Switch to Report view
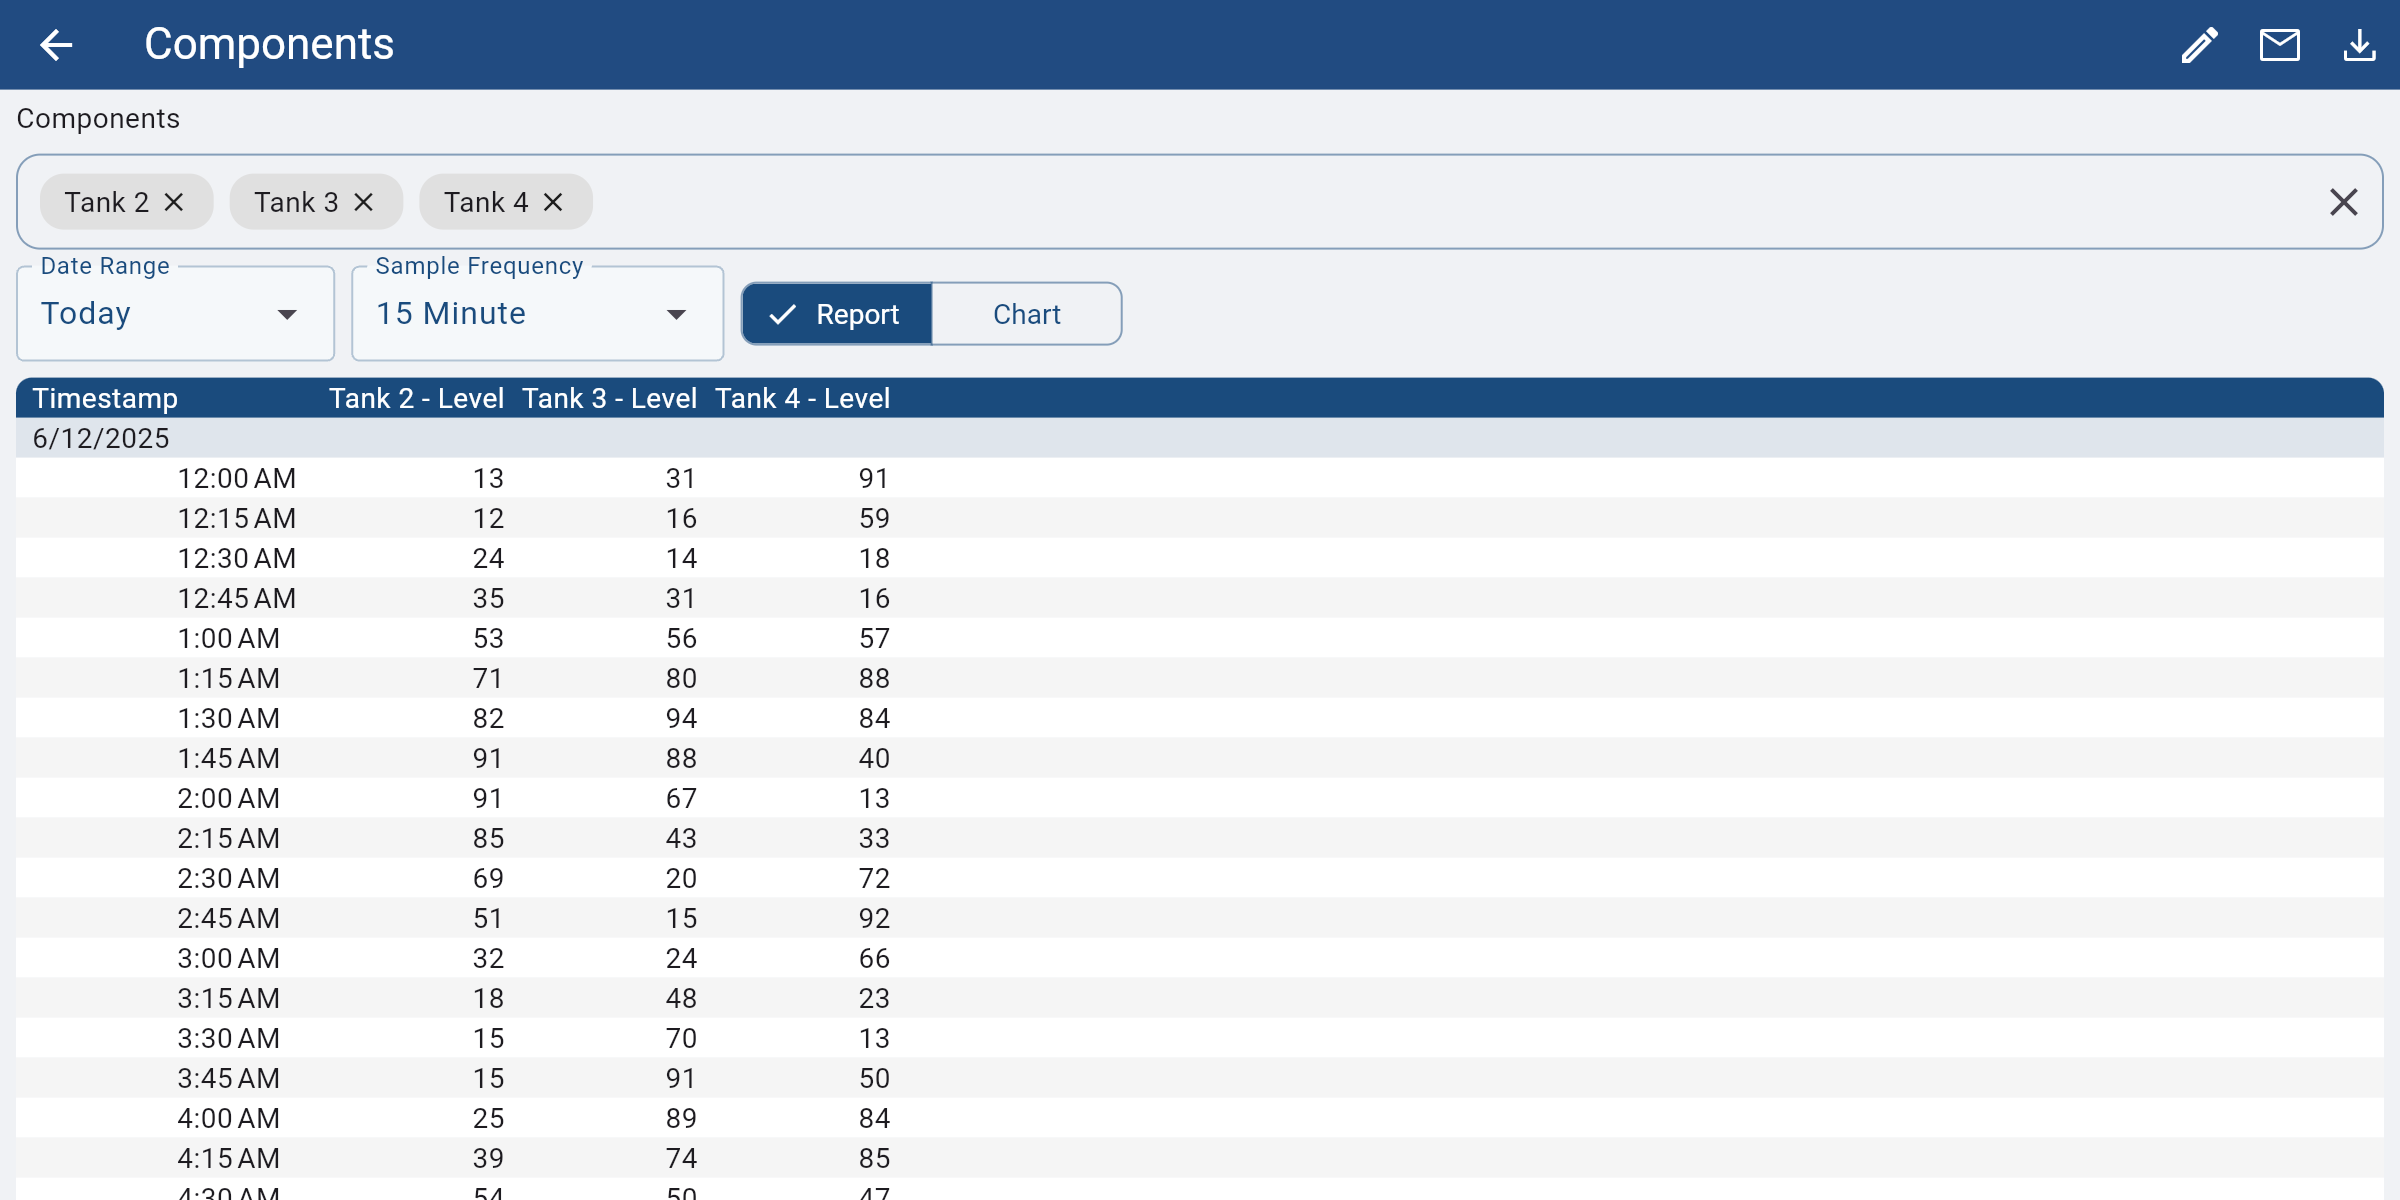This screenshot has height=1200, width=2400. pyautogui.click(x=837, y=314)
